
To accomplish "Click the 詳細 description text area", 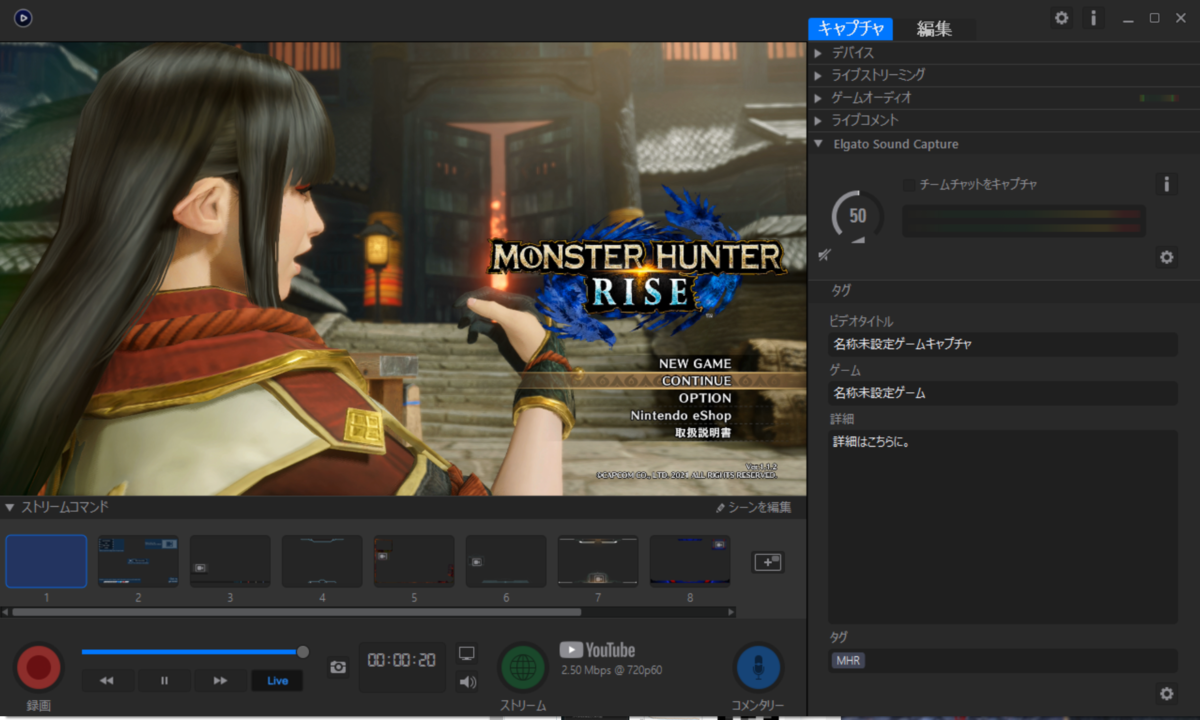I will (x=1002, y=527).
